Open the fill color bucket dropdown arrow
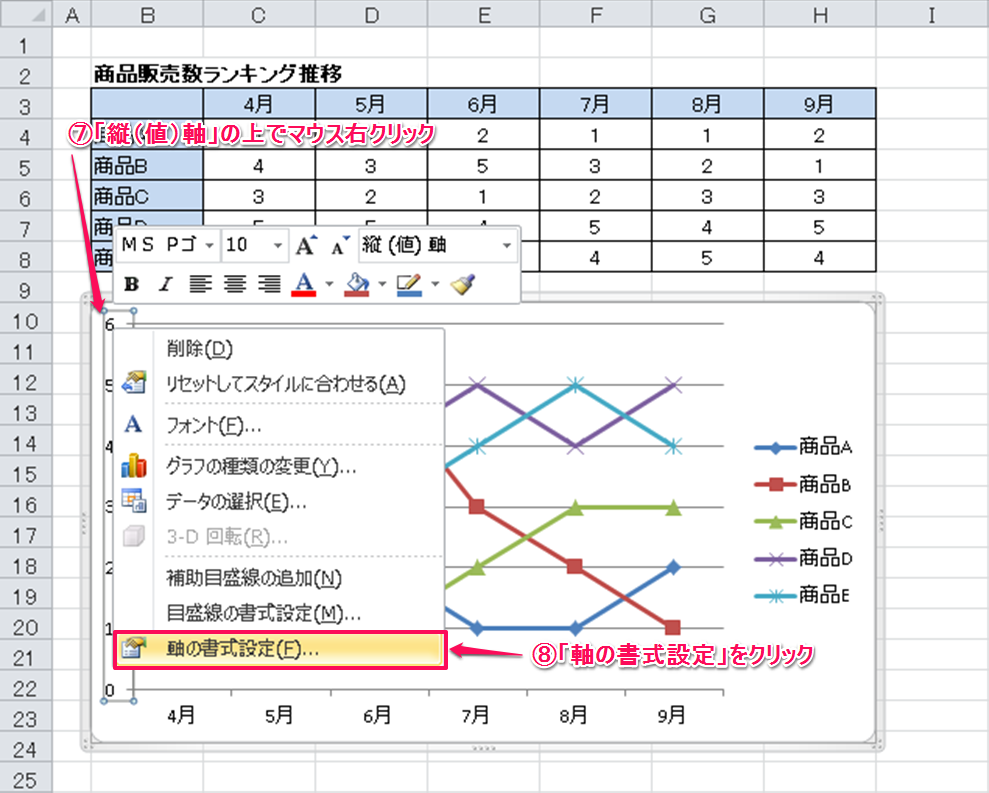989x793 pixels. click(381, 284)
